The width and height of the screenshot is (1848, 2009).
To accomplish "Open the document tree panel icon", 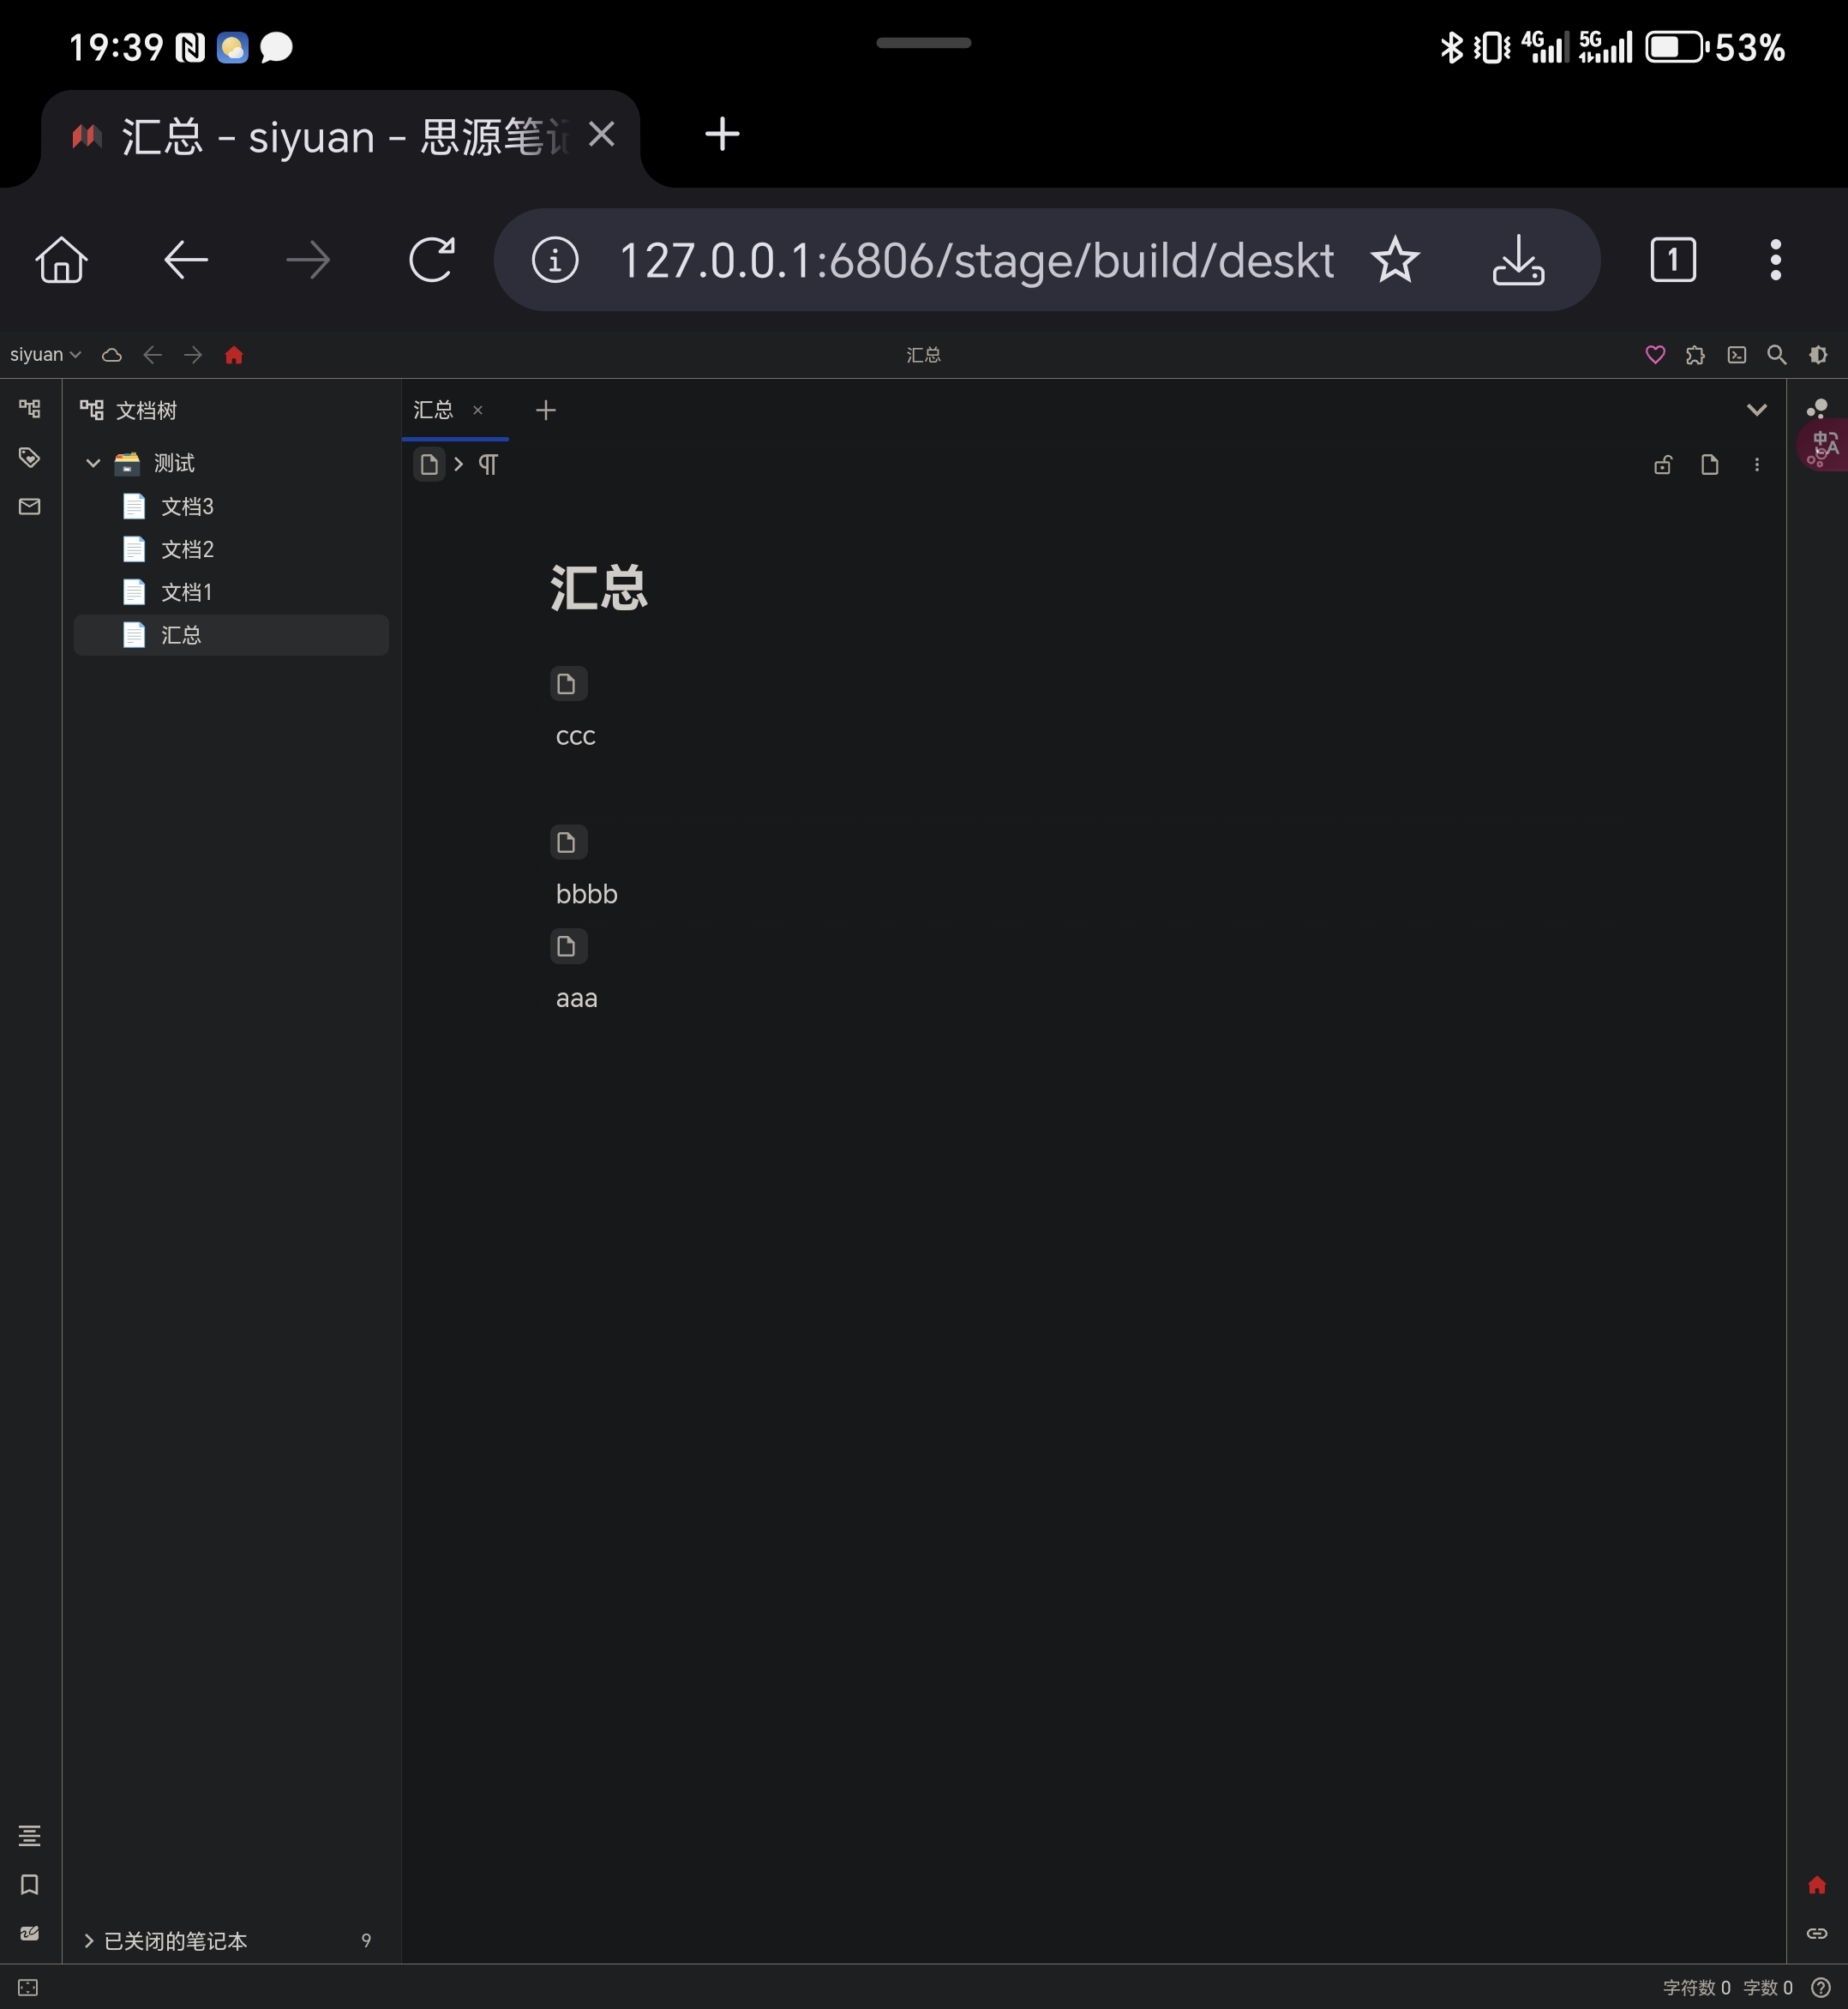I will (x=29, y=409).
